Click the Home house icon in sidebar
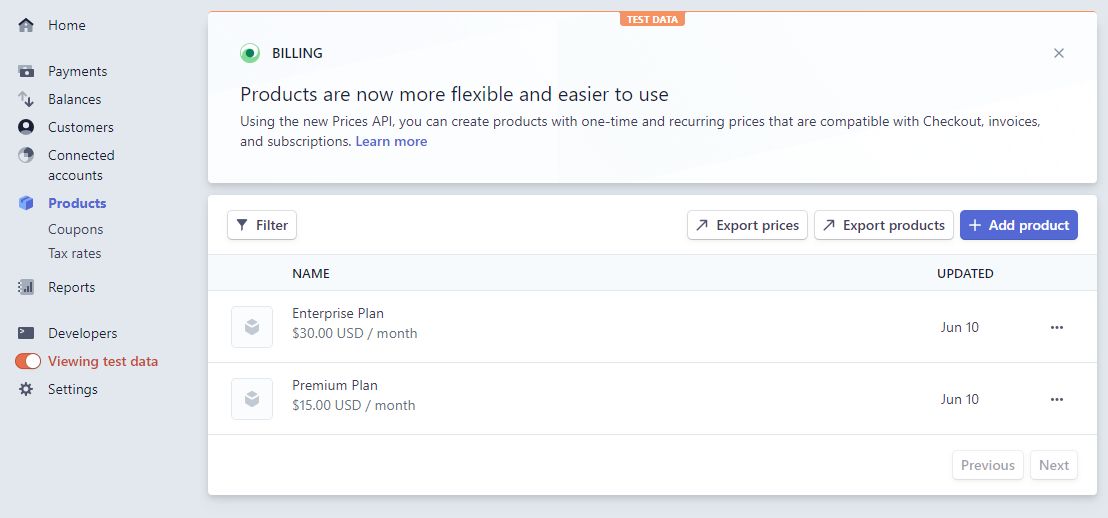The image size is (1108, 518). coord(26,25)
